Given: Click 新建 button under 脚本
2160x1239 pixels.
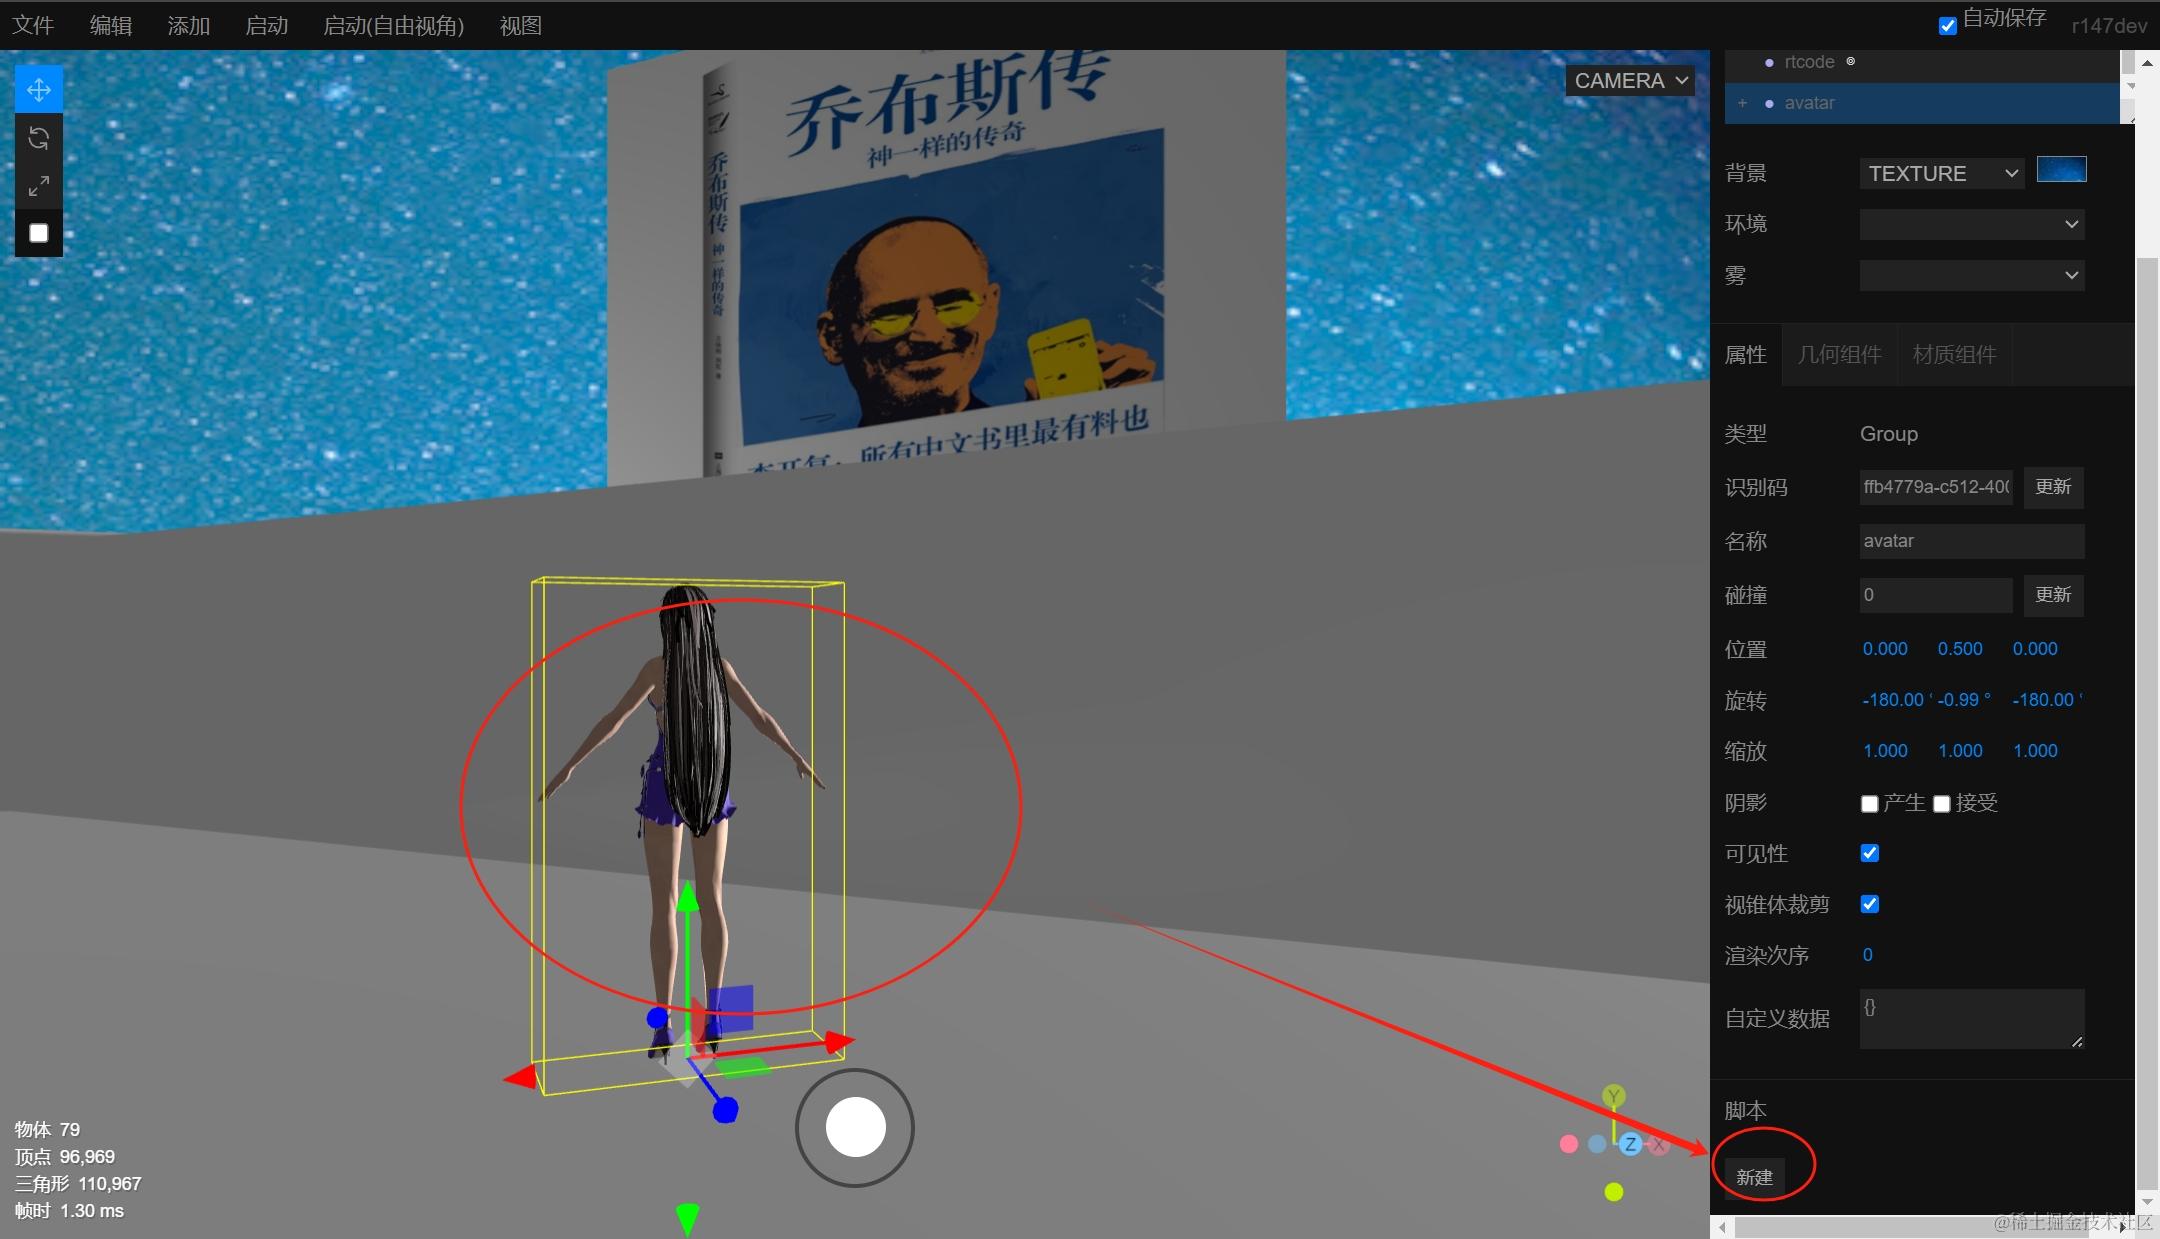Looking at the screenshot, I should 1754,1177.
